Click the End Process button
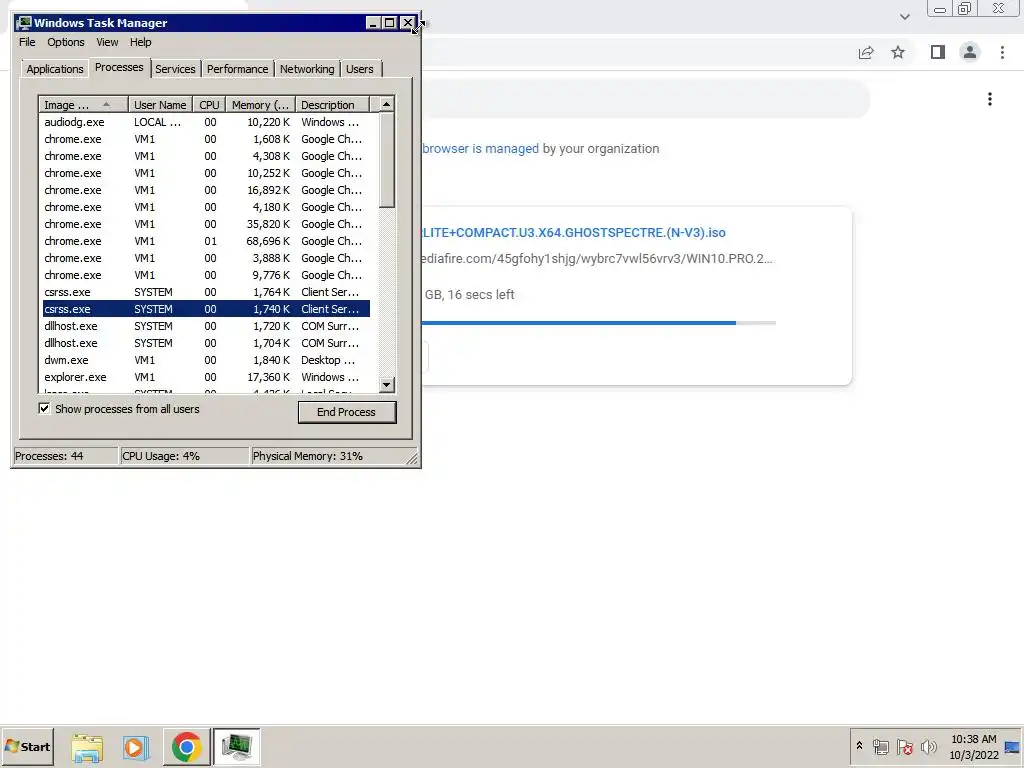Image resolution: width=1024 pixels, height=768 pixels. point(347,412)
